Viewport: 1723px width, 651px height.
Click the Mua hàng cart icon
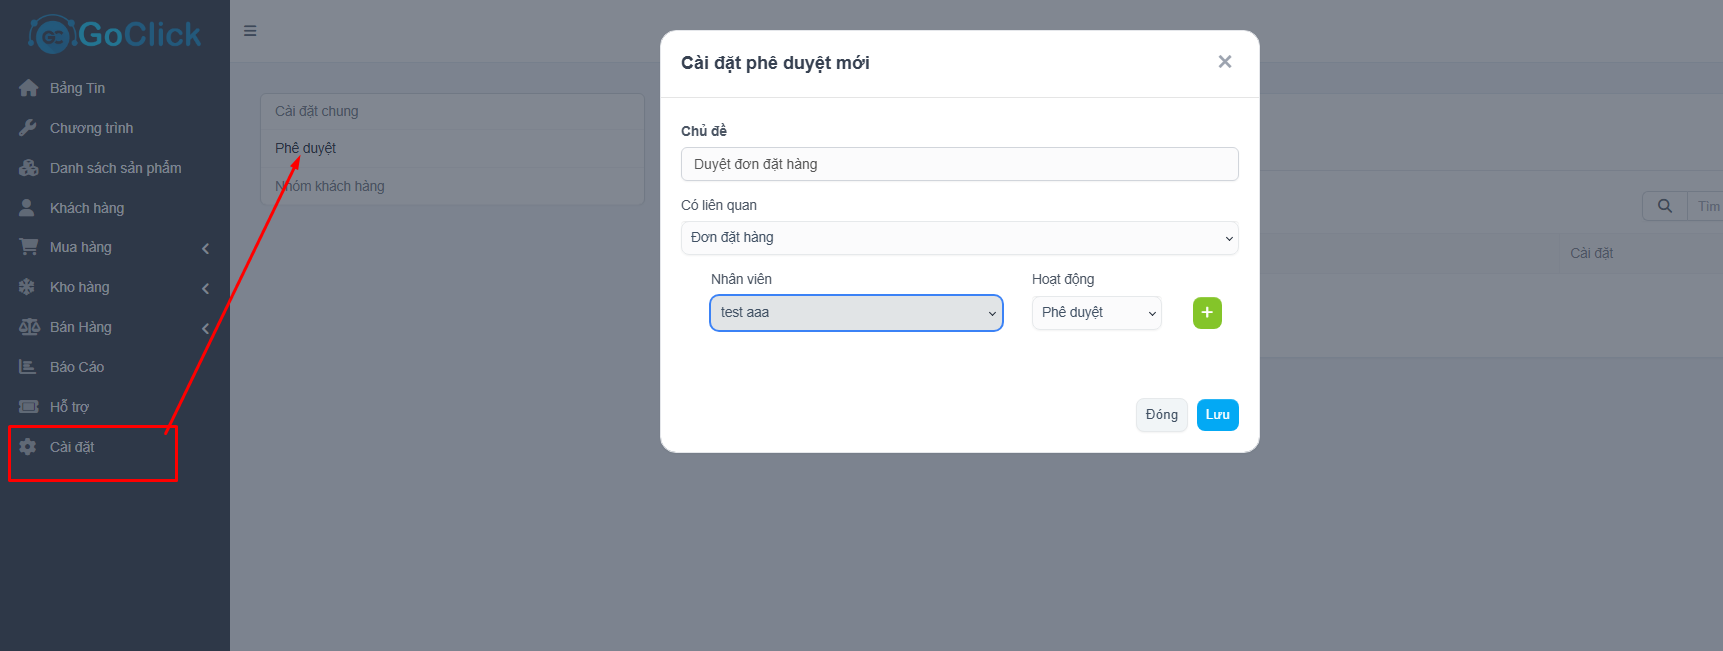tap(28, 247)
